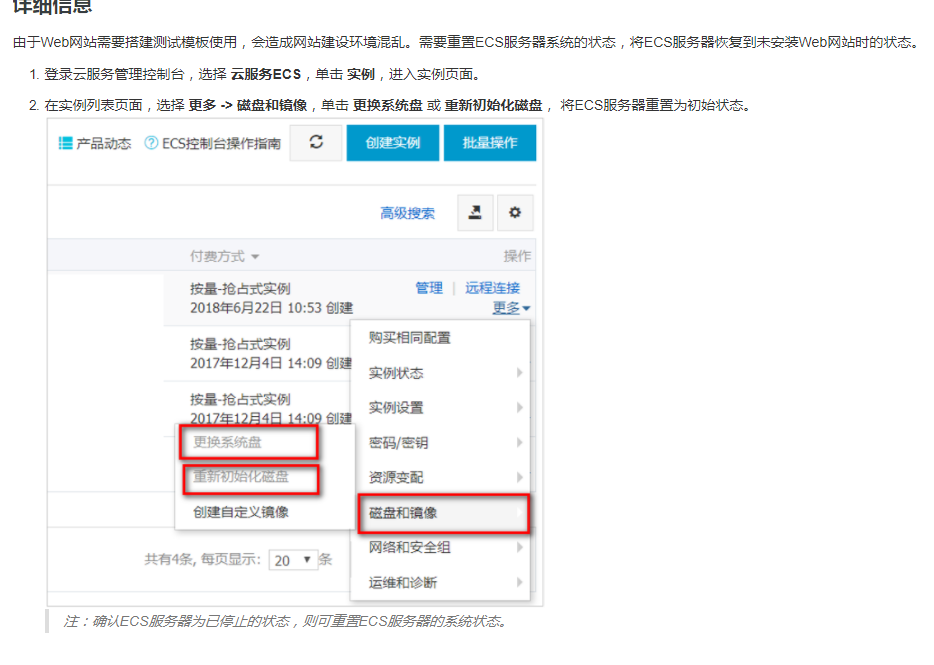The height and width of the screenshot is (665, 934).
Task: Expand the 更多 dropdown
Action: (511, 308)
